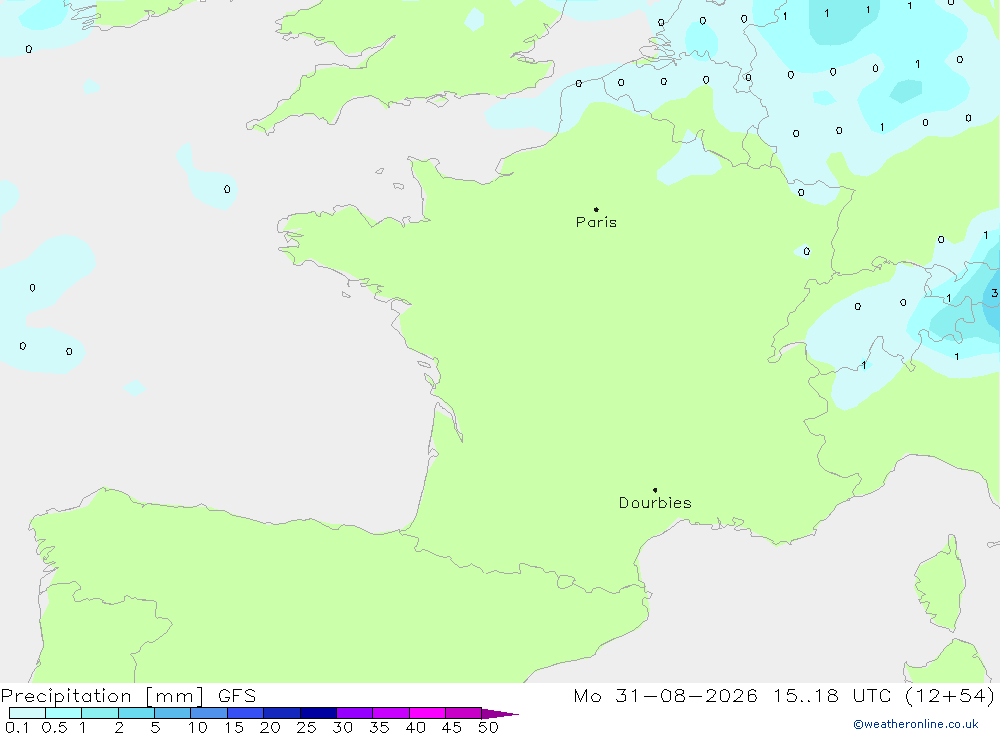Image resolution: width=1000 pixels, height=733 pixels.
Task: Select the lightest 0.1 mm legend swatch
Action: (x=27, y=713)
